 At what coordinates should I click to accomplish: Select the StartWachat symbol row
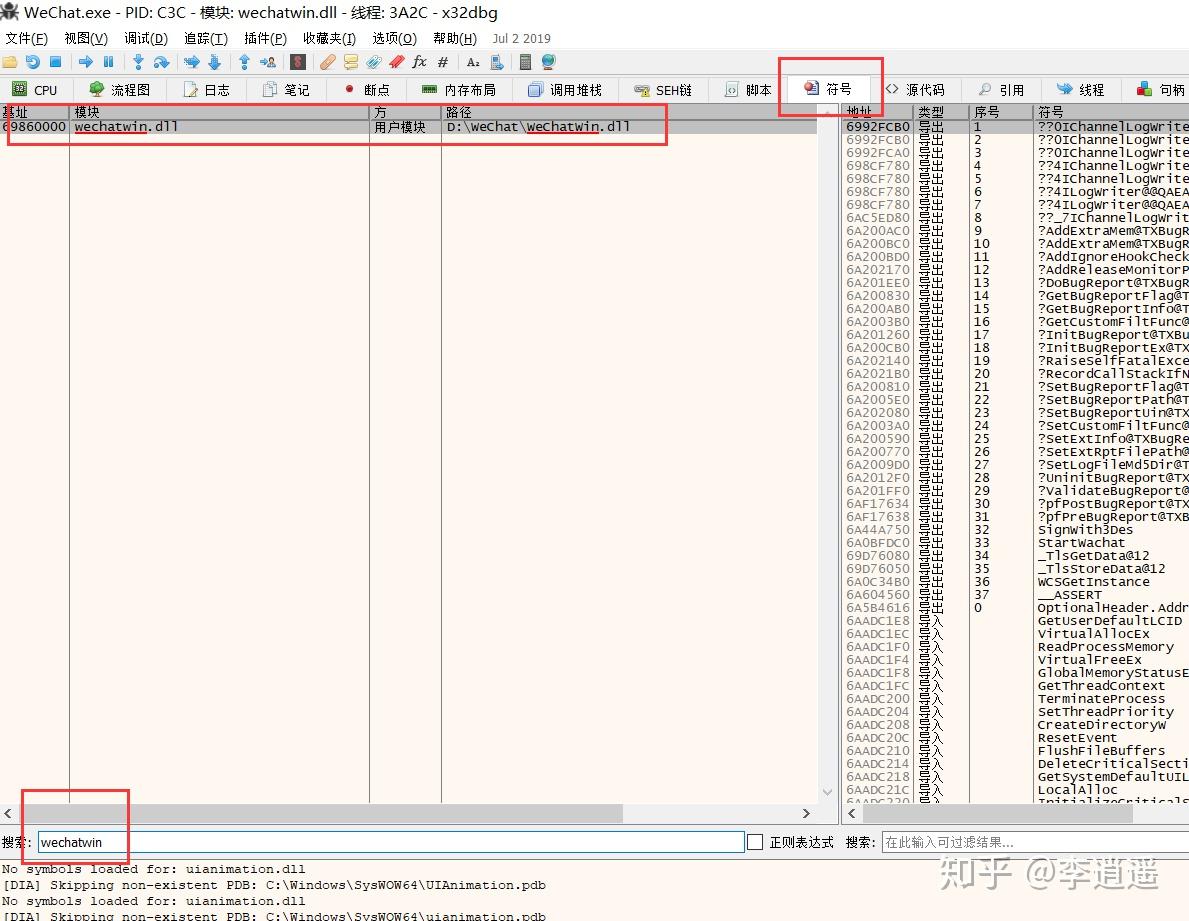1015,543
